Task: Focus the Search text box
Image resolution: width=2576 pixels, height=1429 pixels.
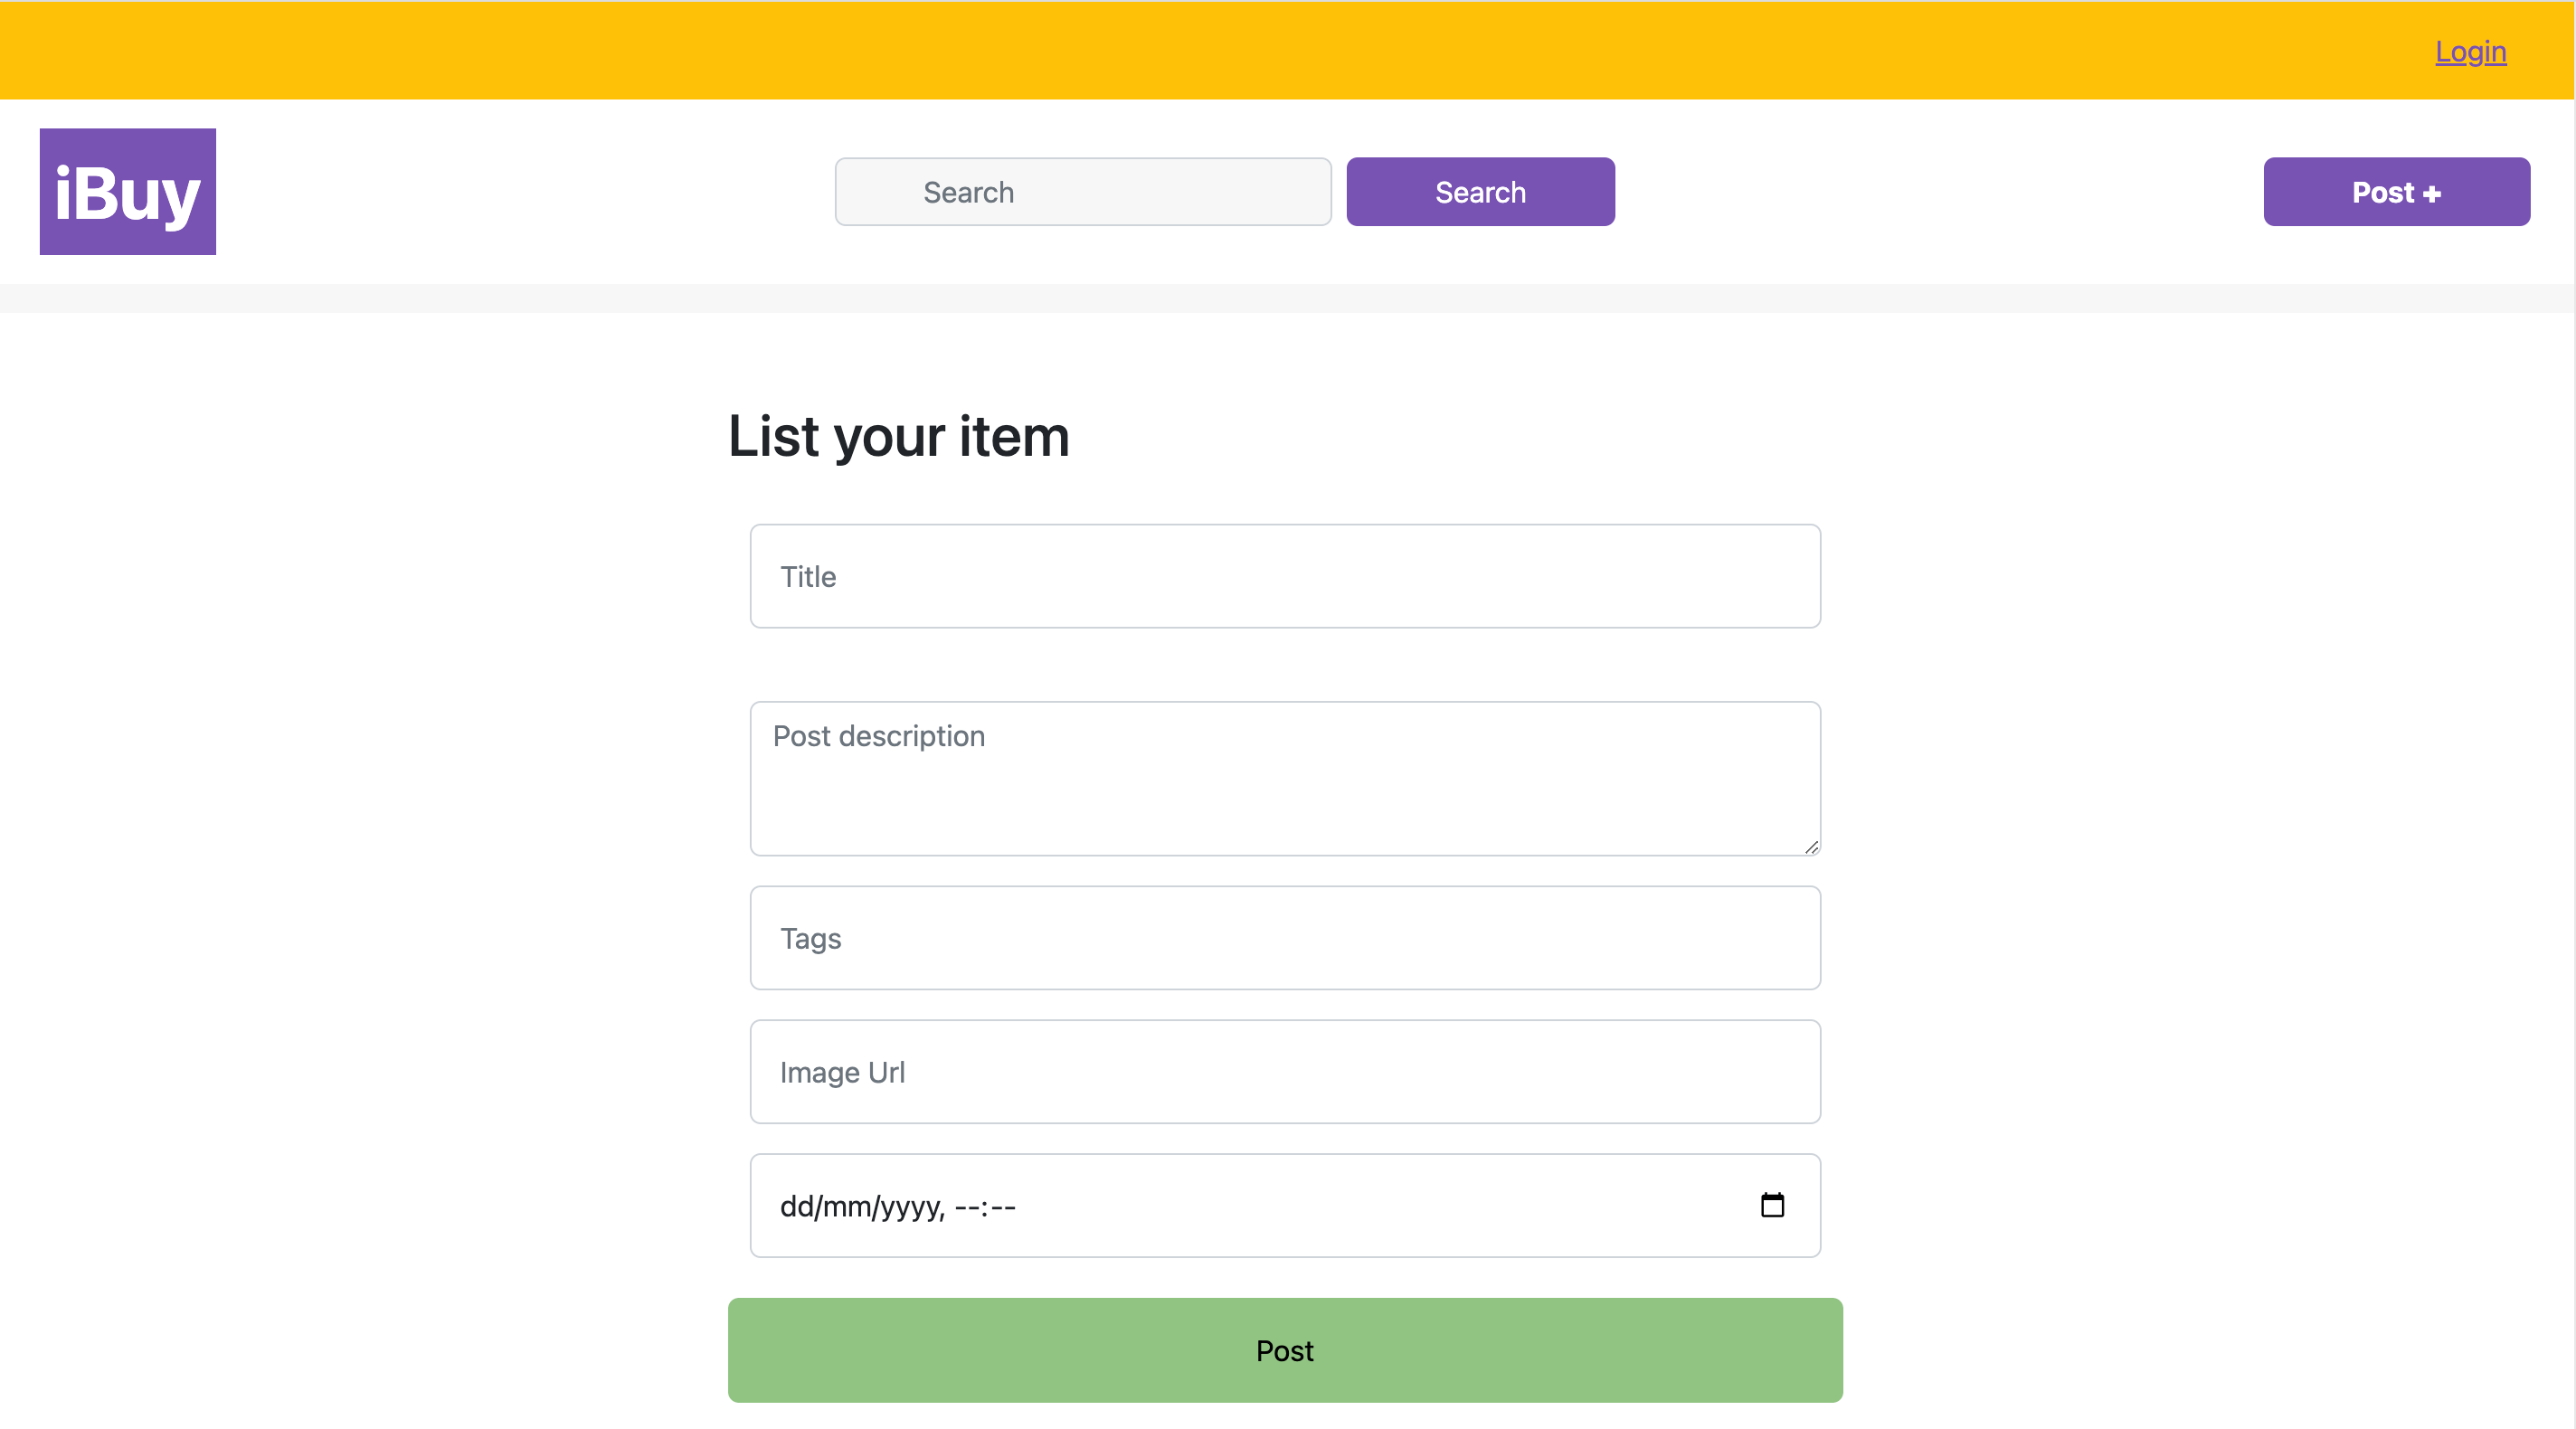Action: (1083, 192)
